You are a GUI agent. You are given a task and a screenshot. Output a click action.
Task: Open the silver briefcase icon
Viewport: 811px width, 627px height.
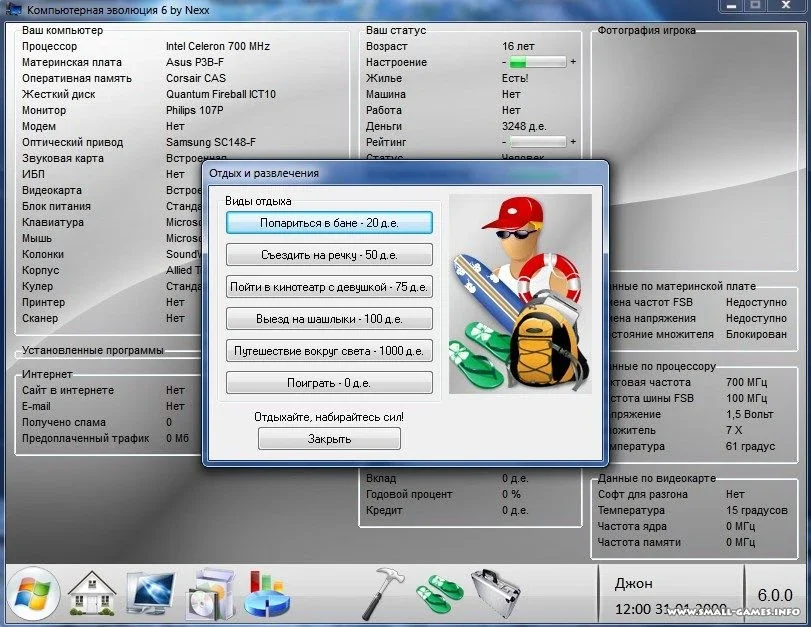click(x=496, y=592)
